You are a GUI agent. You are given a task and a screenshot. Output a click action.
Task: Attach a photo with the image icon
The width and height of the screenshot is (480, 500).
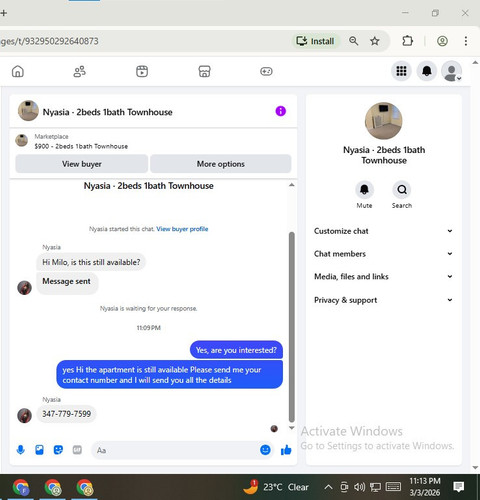(x=39, y=450)
